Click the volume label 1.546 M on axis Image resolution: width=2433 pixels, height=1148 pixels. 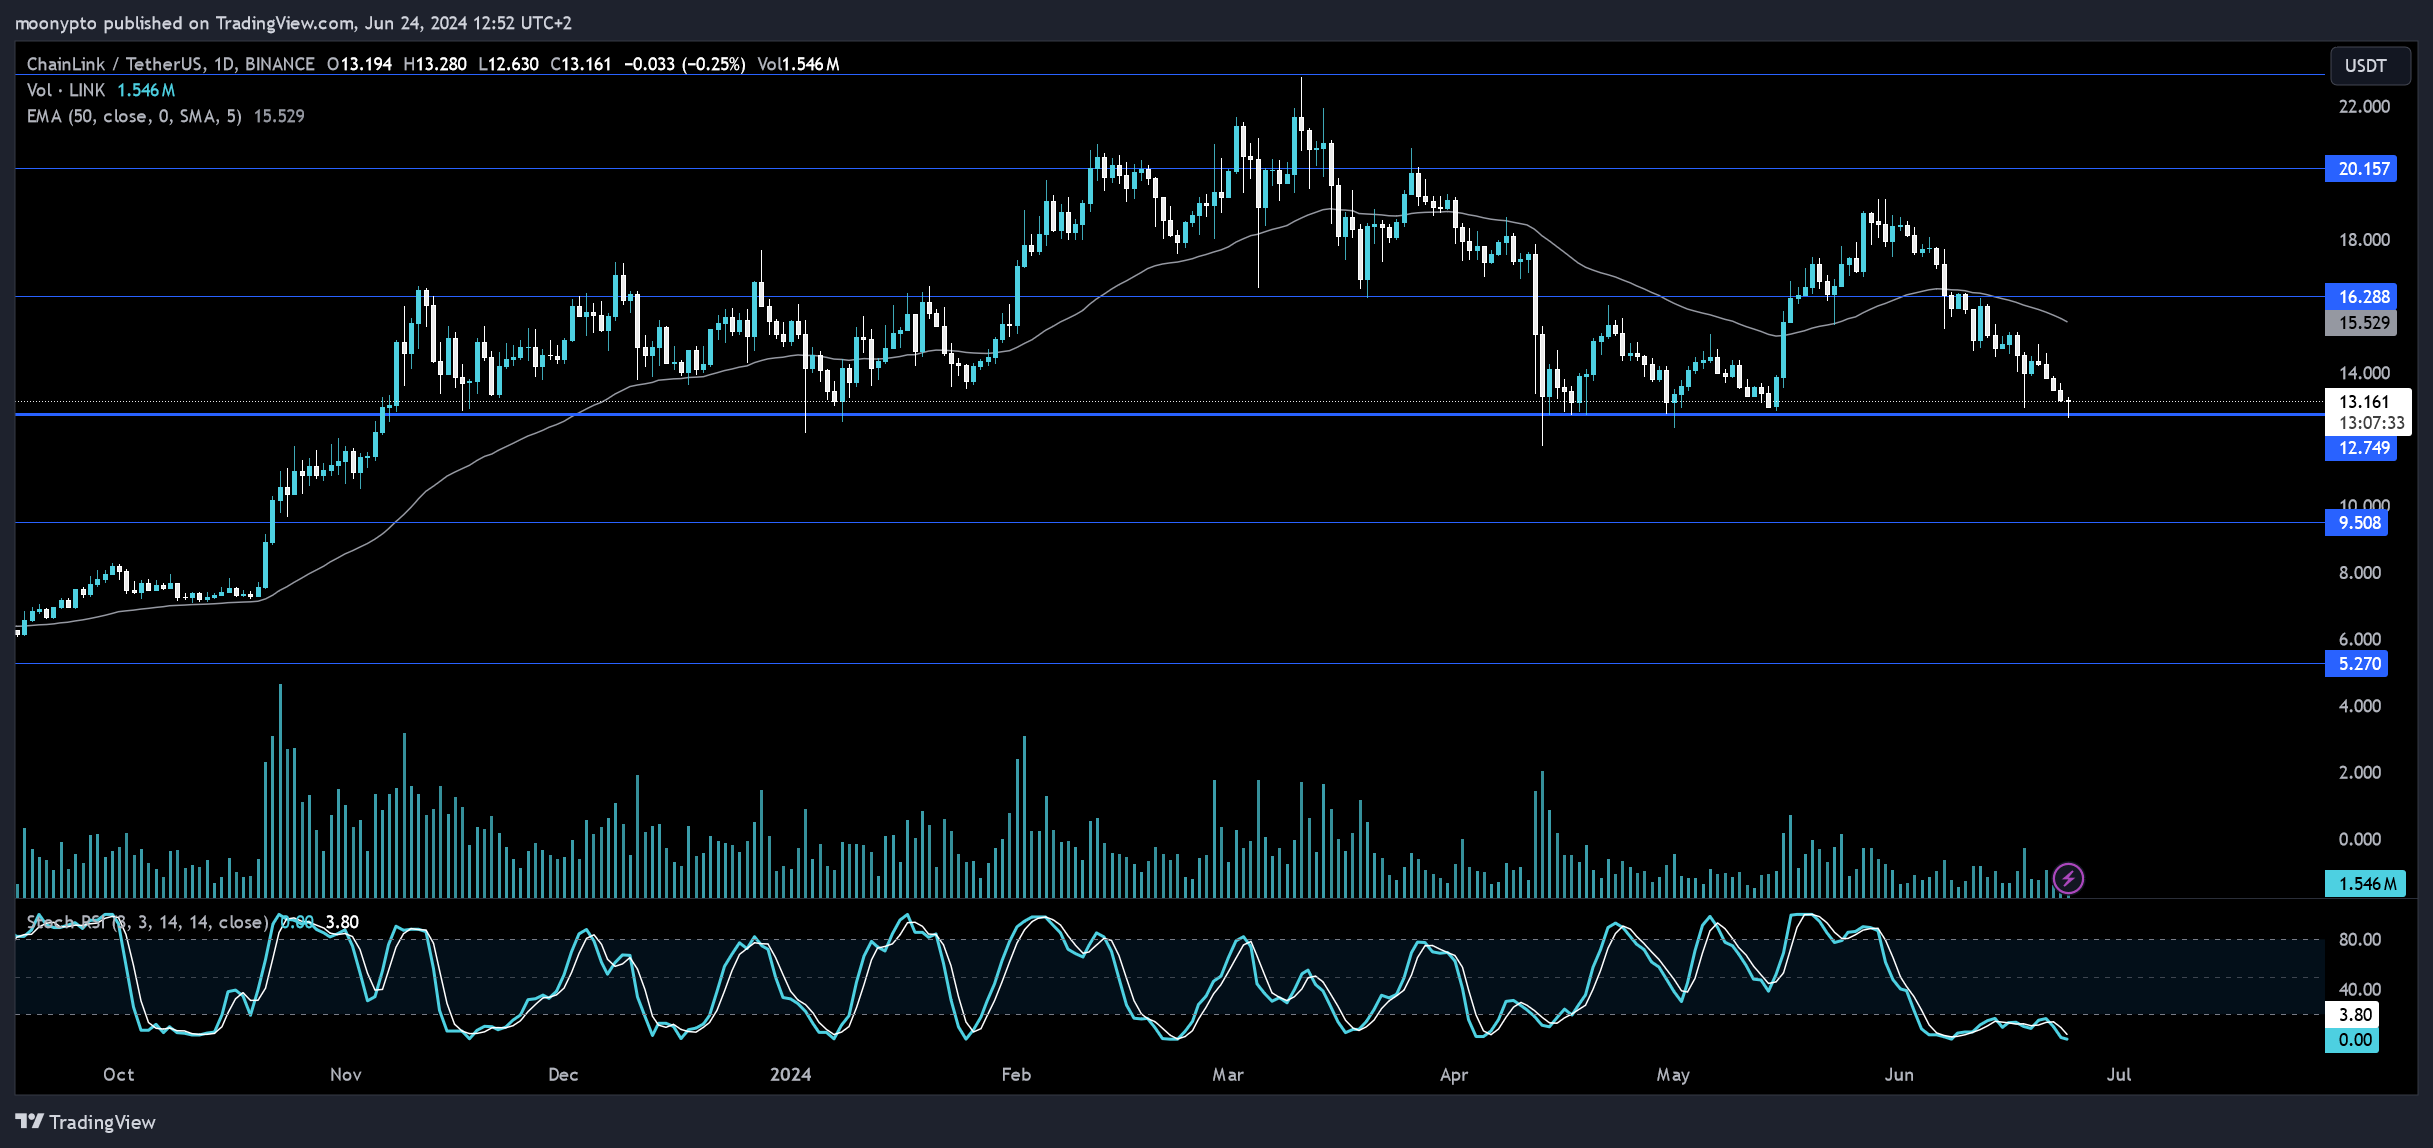(2366, 884)
